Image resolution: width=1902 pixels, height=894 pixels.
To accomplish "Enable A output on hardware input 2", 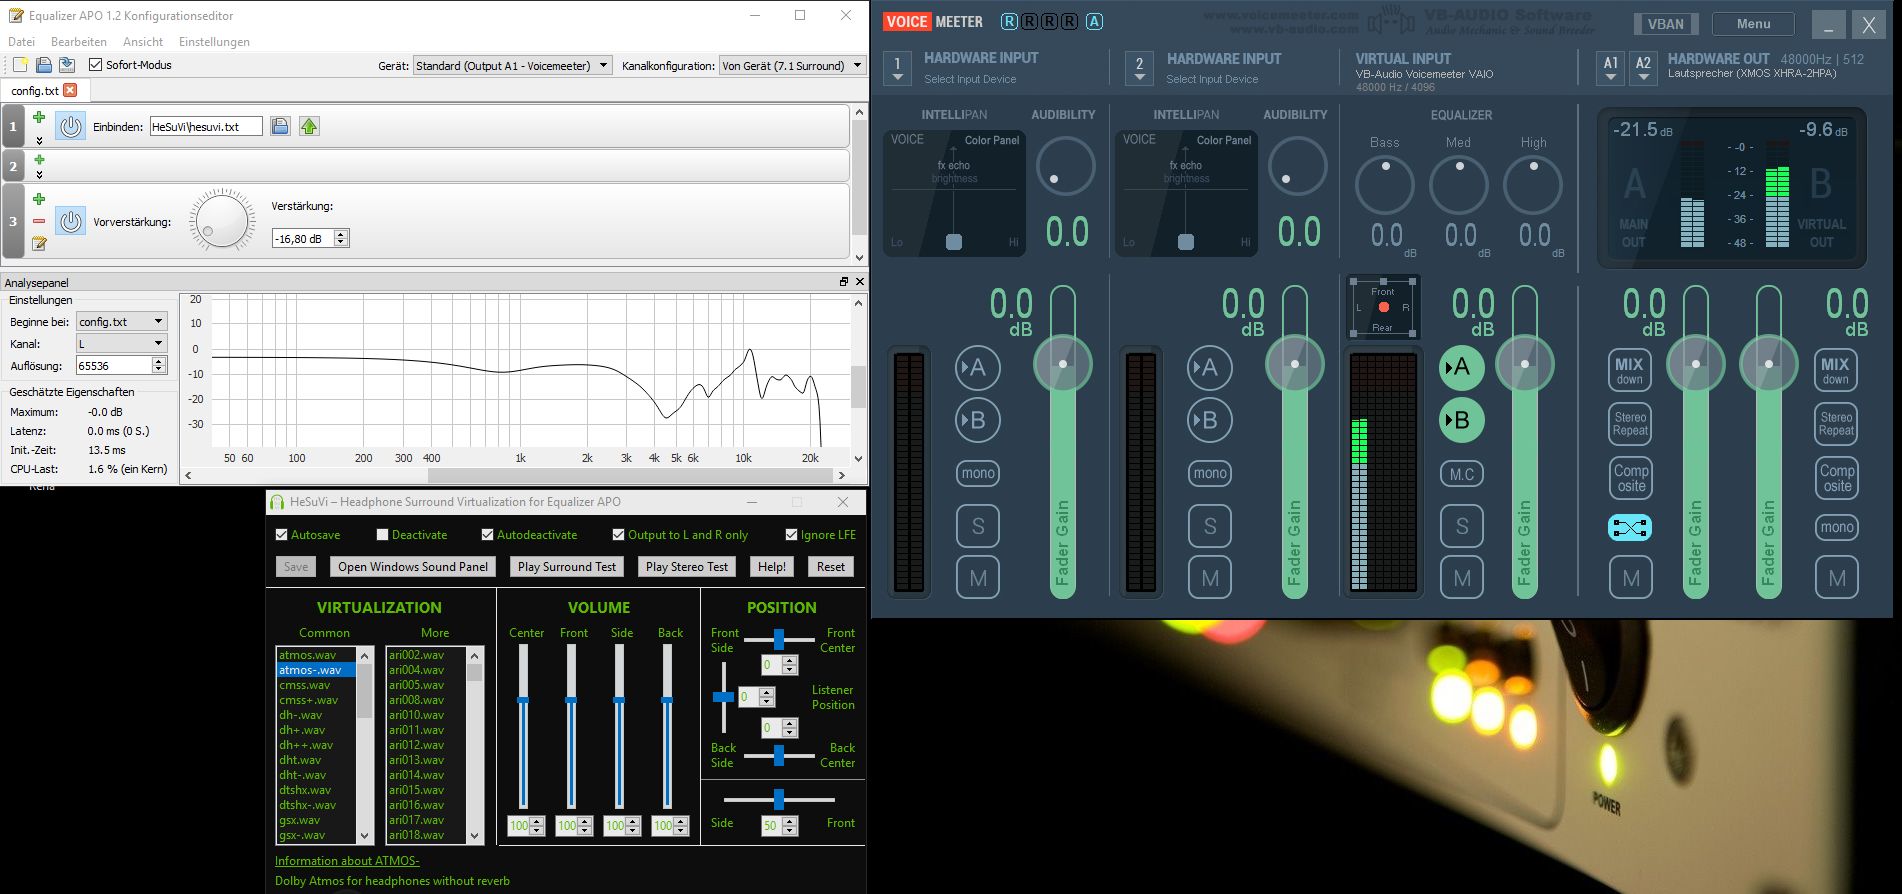I will [1209, 368].
